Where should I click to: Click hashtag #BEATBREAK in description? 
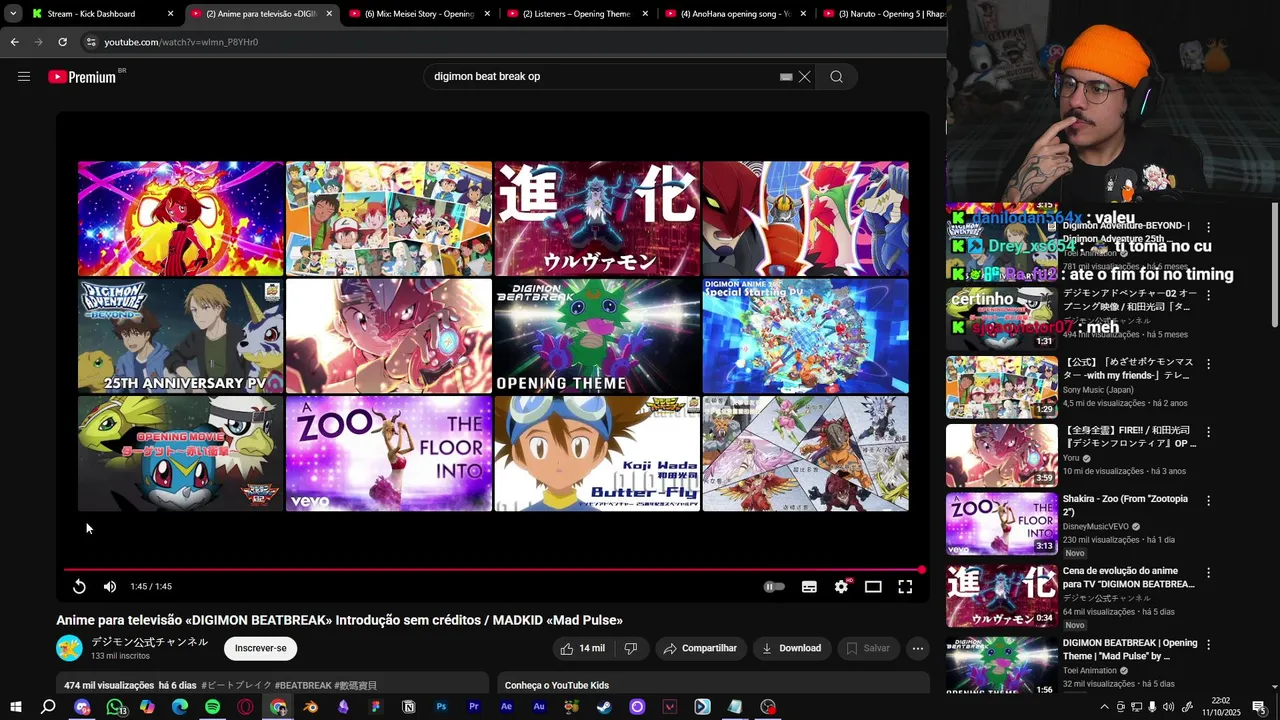pyautogui.click(x=303, y=686)
